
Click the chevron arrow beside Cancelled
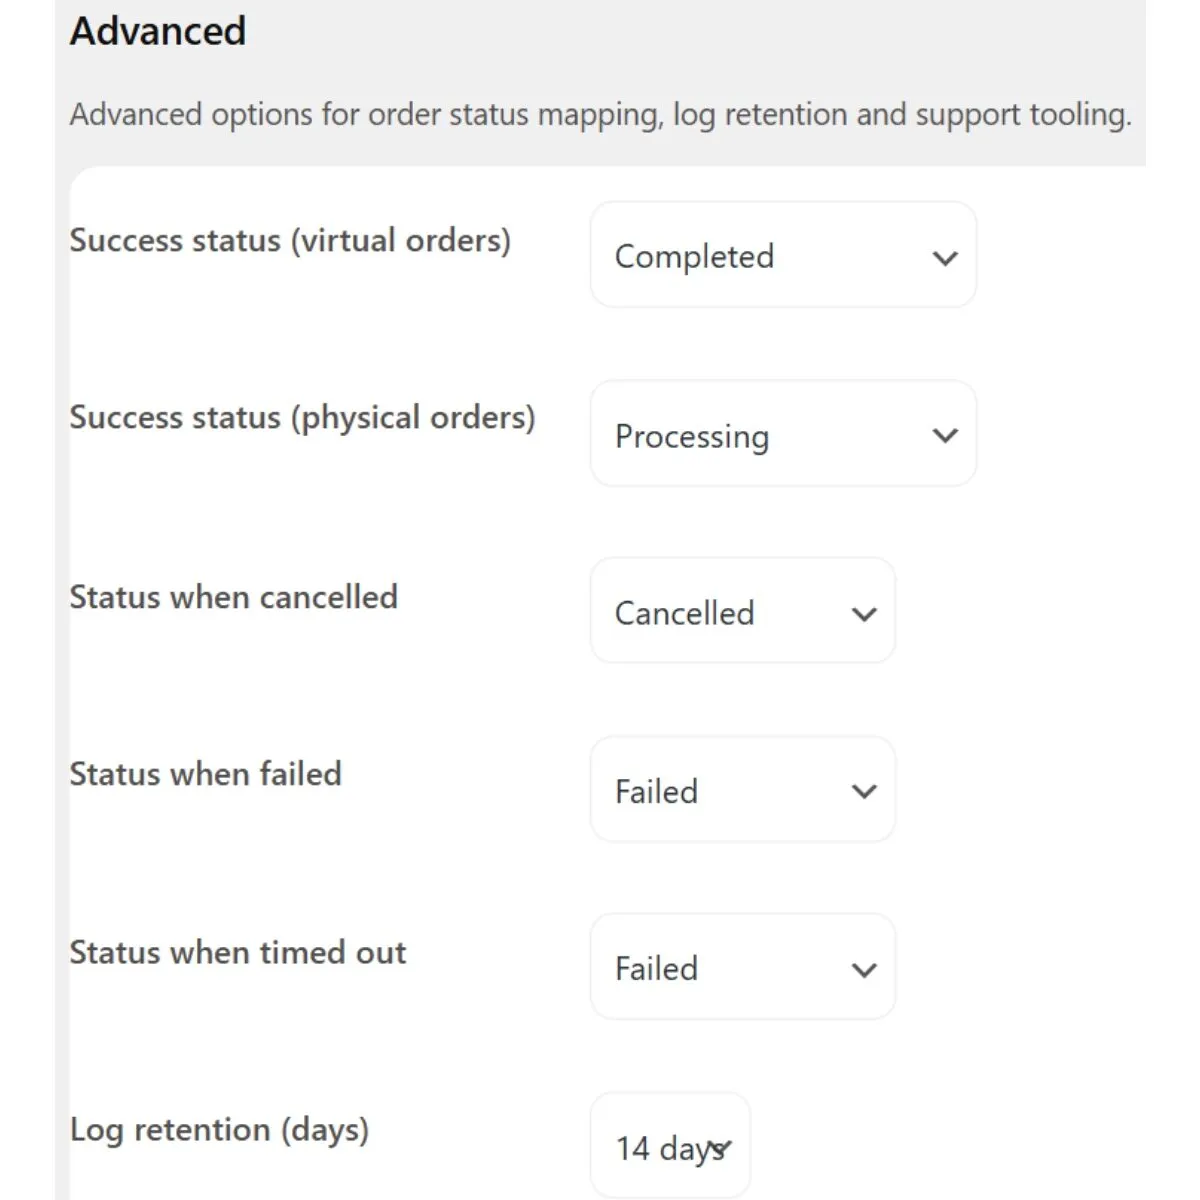pos(864,614)
